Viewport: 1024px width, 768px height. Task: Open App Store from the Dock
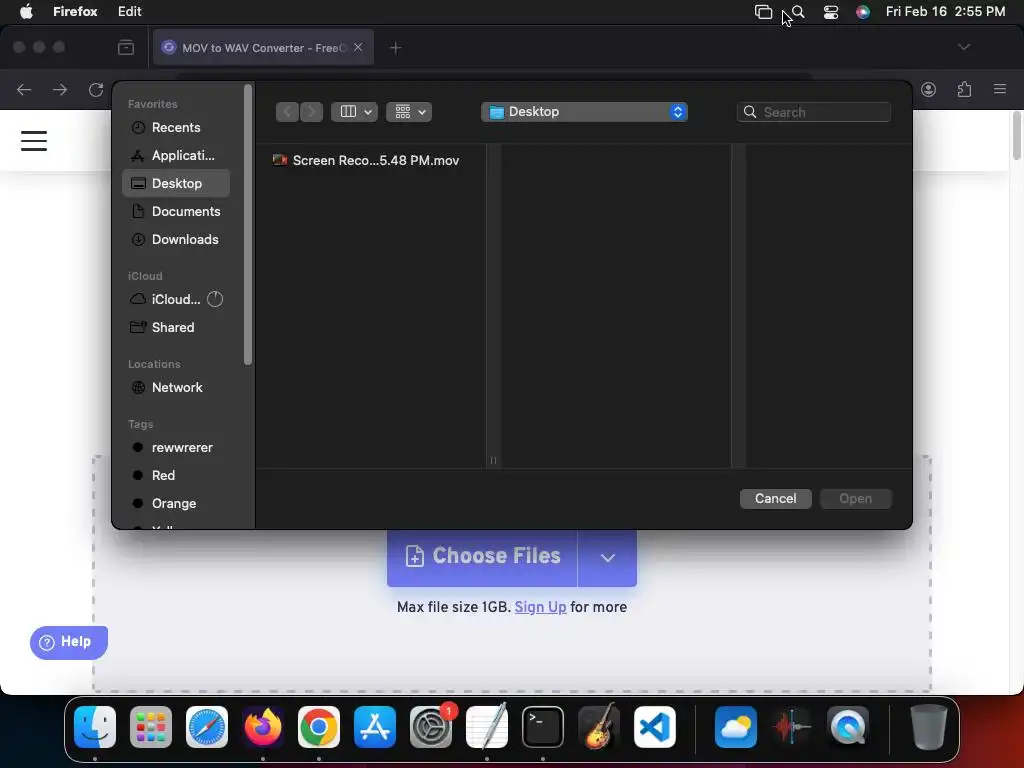375,727
